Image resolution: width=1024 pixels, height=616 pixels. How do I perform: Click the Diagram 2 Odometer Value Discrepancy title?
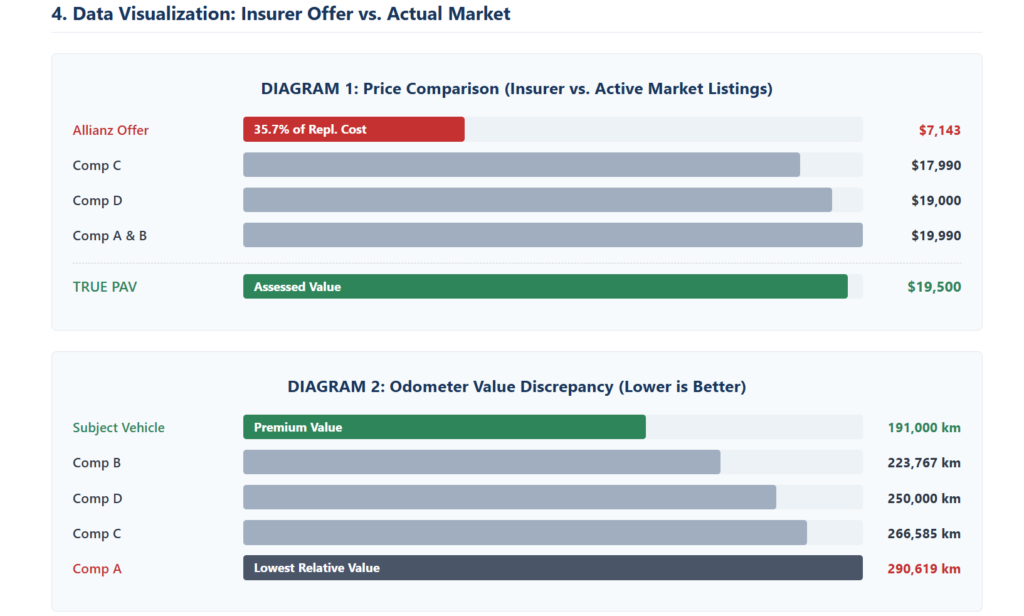click(516, 386)
